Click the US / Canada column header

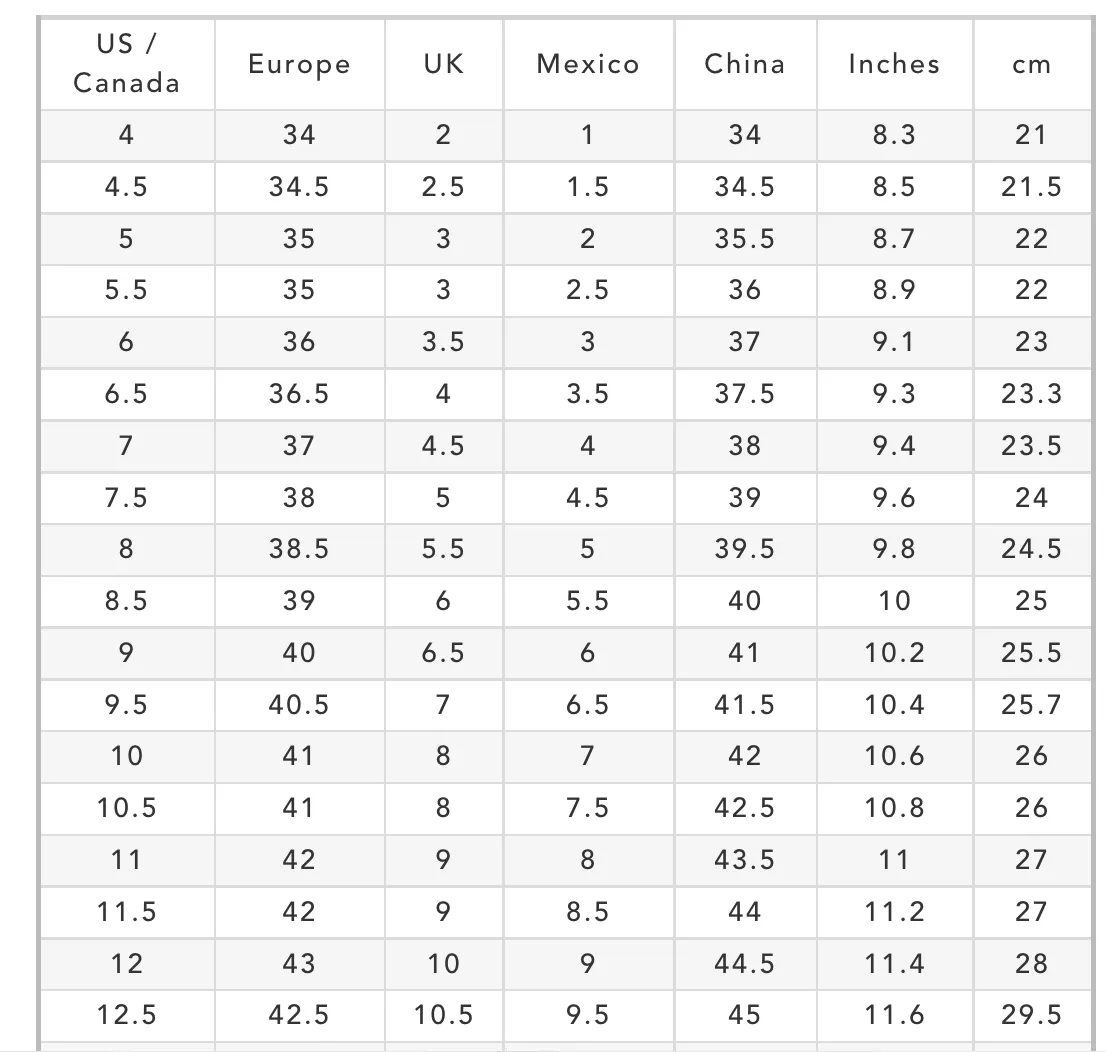[127, 64]
